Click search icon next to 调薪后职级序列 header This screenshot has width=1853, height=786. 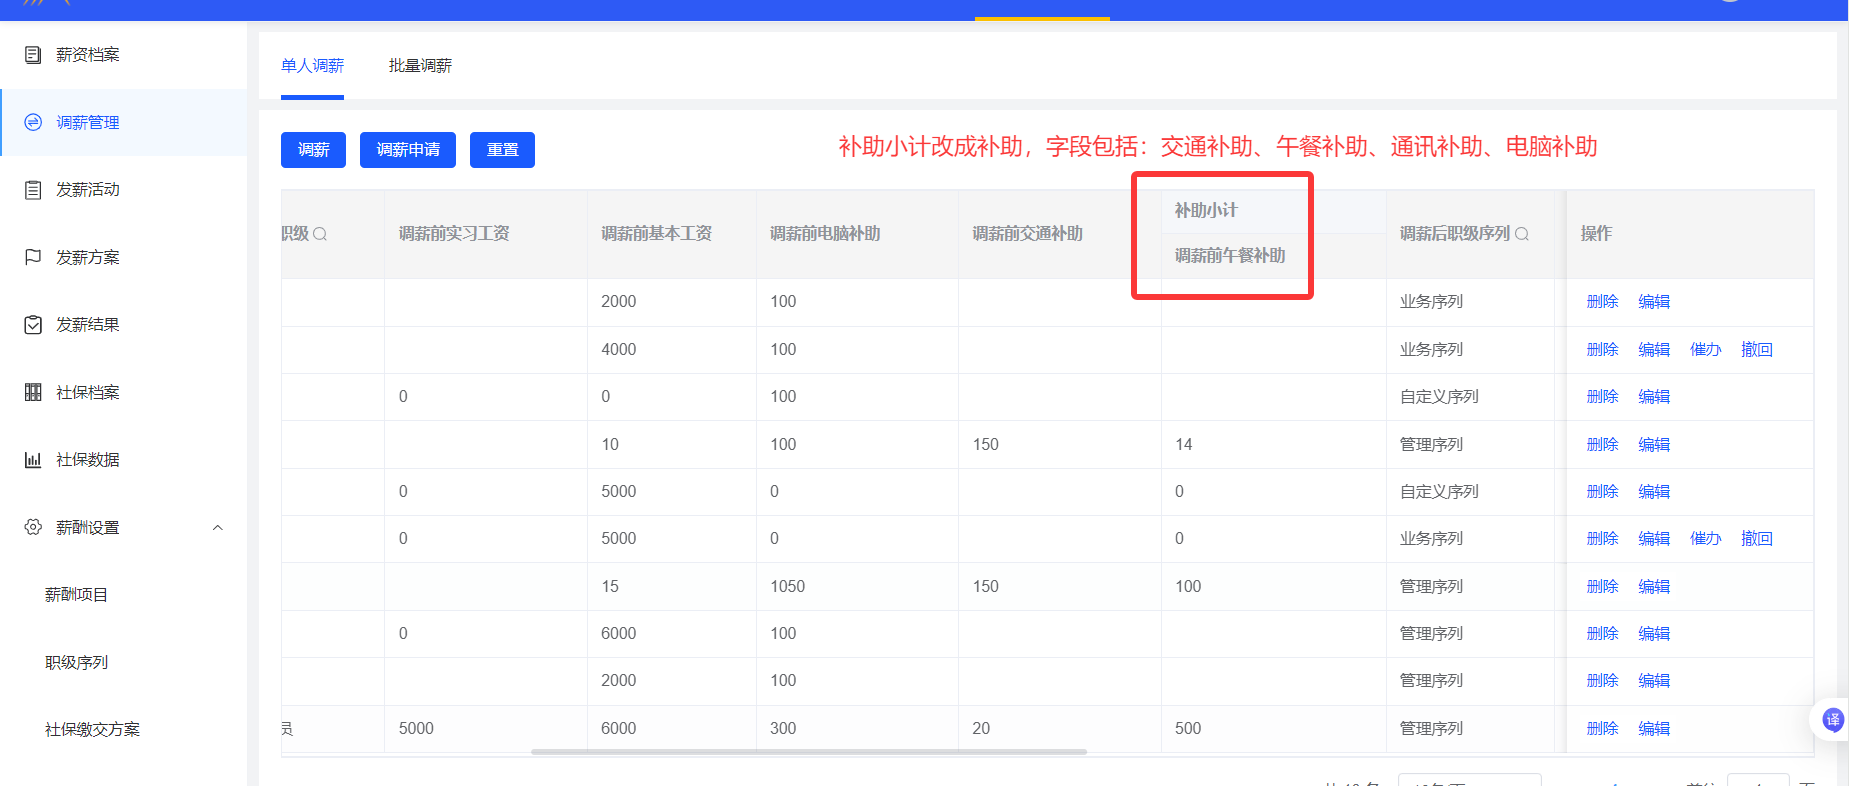click(x=1522, y=234)
